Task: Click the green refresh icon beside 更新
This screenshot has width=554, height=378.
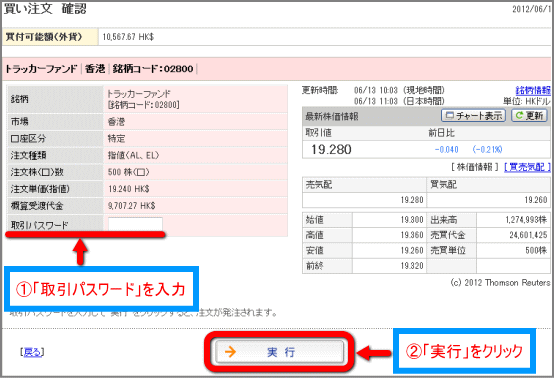Action: [519, 115]
